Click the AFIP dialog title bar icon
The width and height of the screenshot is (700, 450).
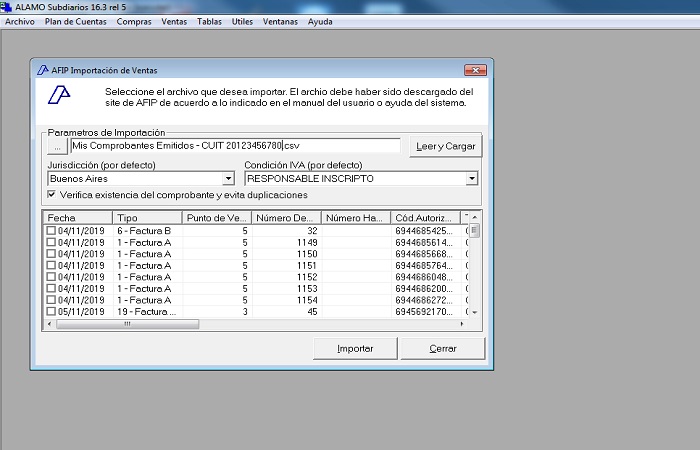click(x=42, y=70)
